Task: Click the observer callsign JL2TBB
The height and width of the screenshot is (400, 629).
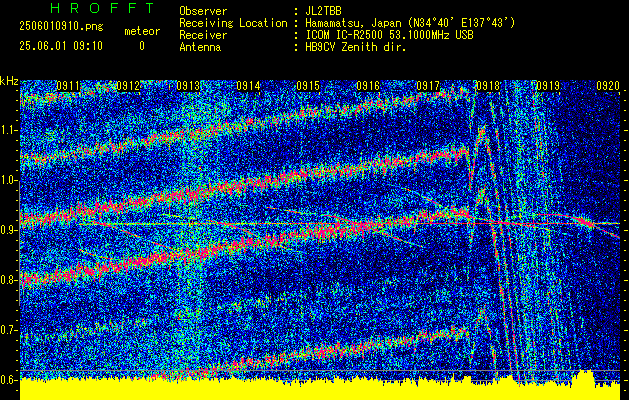Action: click(x=323, y=11)
